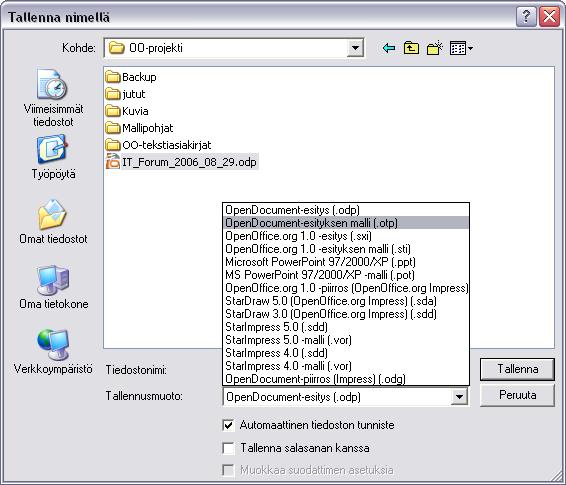Click the Peruuta button
Viewport: 566px width, 485px height.
coord(517,395)
